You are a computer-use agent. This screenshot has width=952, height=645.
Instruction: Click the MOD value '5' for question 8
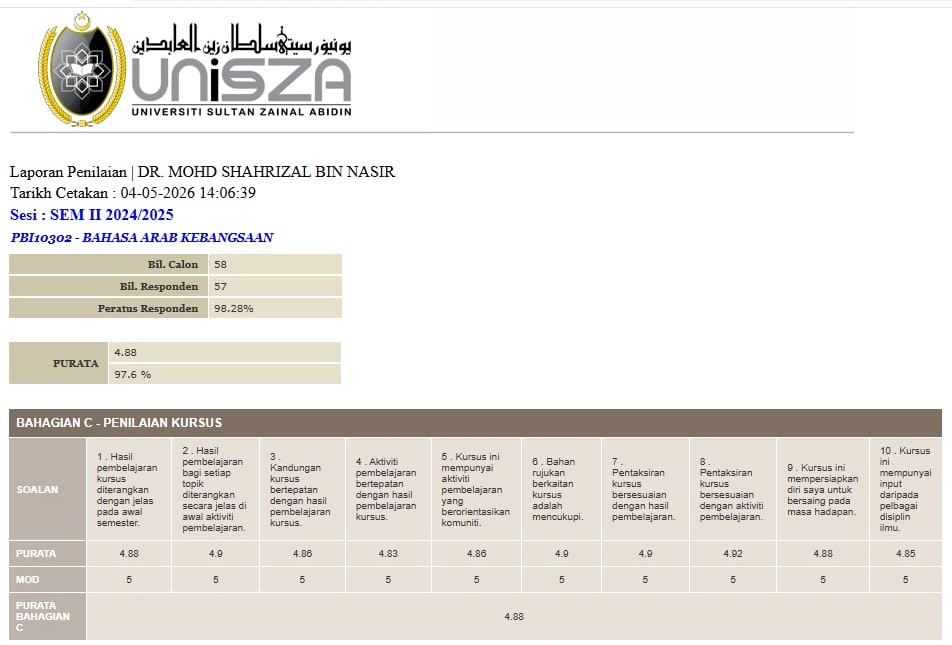[x=733, y=580]
